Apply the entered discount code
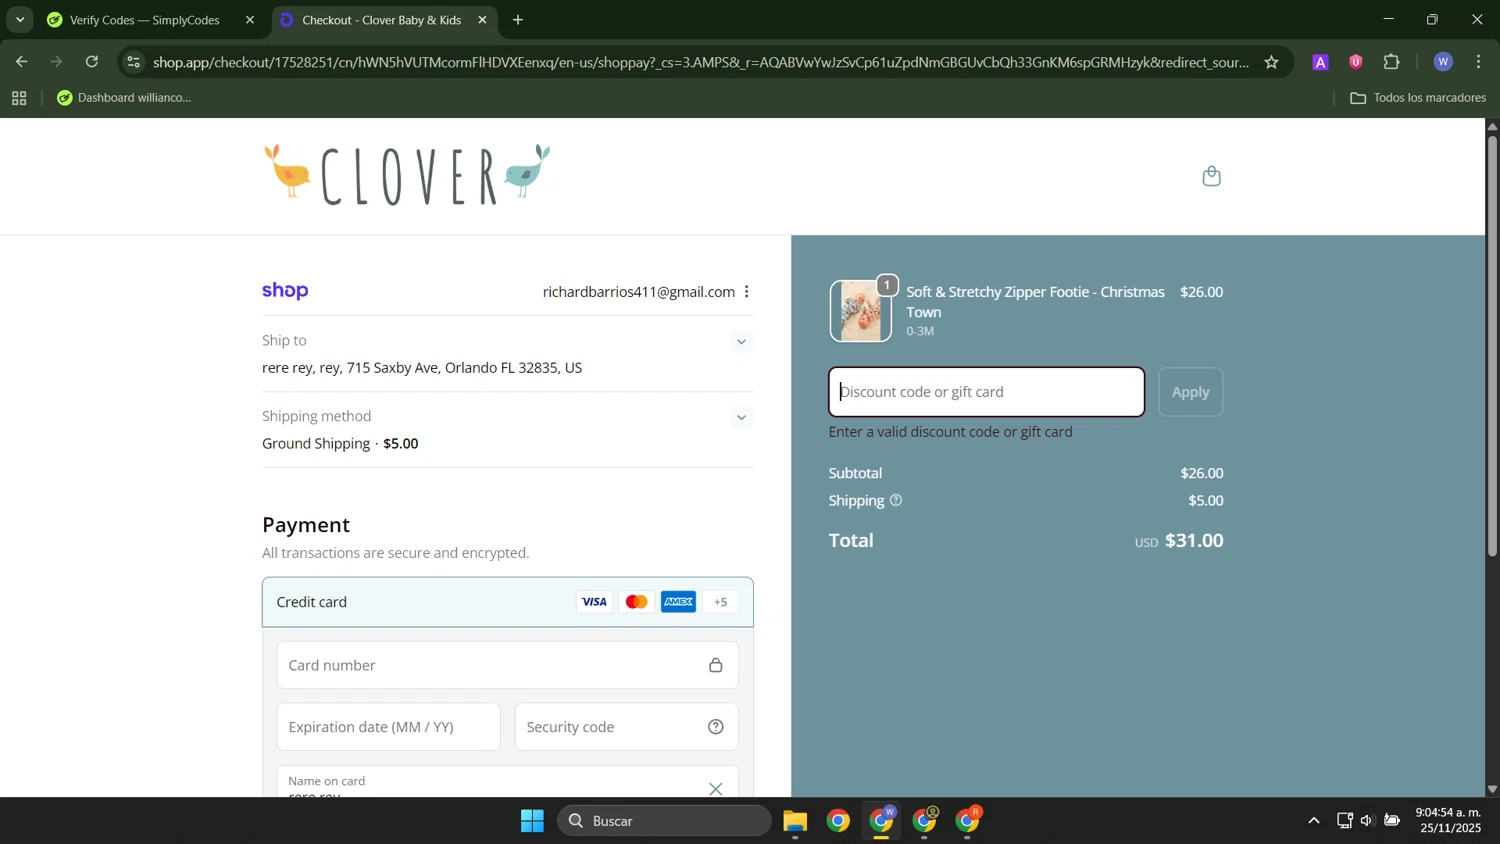The width and height of the screenshot is (1500, 844). click(x=1190, y=392)
